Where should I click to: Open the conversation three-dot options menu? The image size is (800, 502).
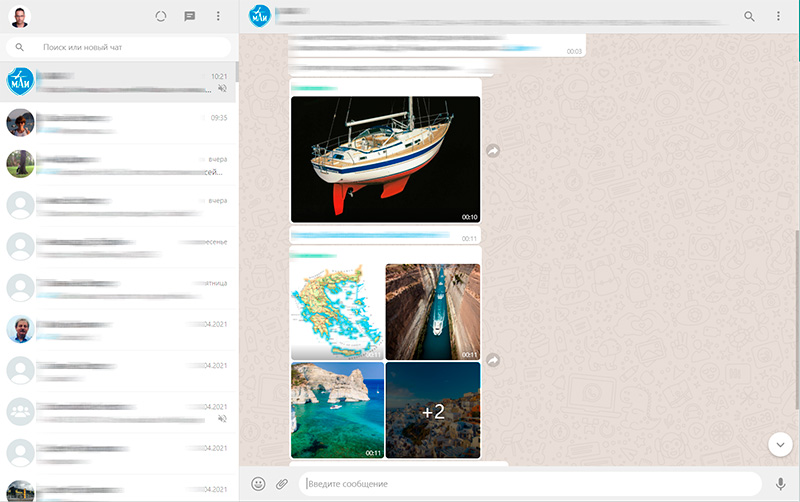pos(778,16)
